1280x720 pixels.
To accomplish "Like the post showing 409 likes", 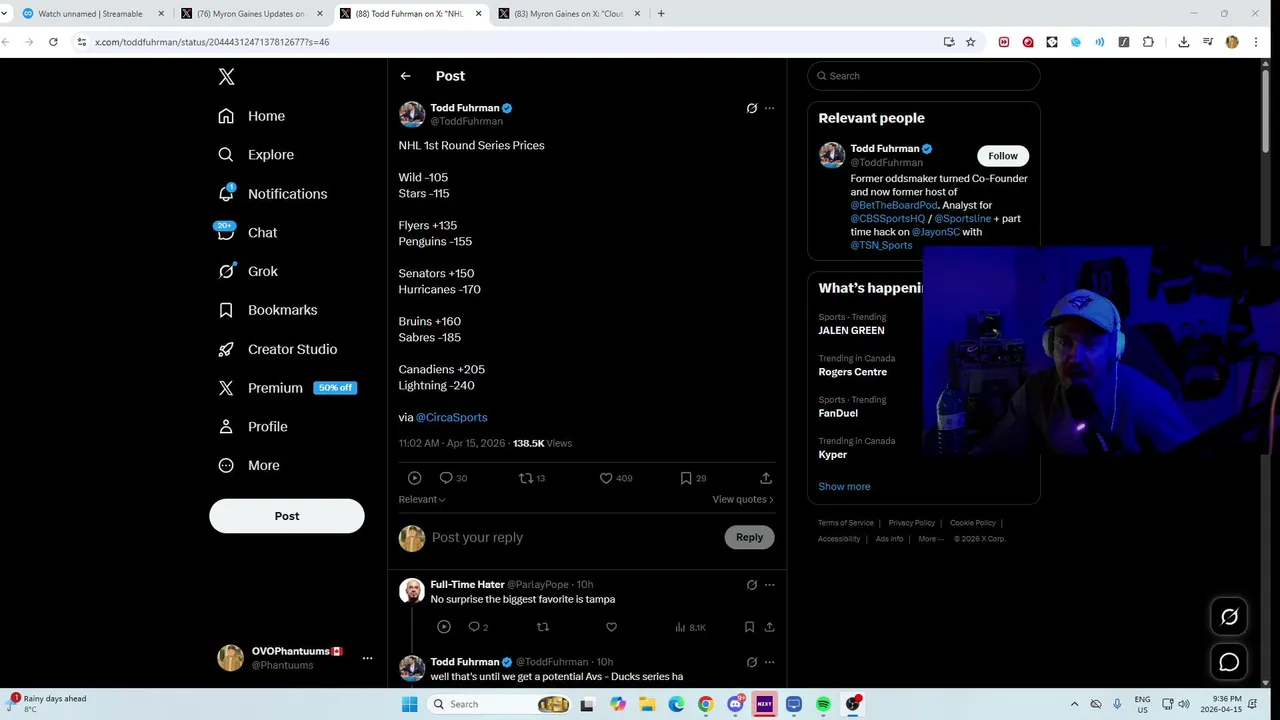I will (606, 478).
